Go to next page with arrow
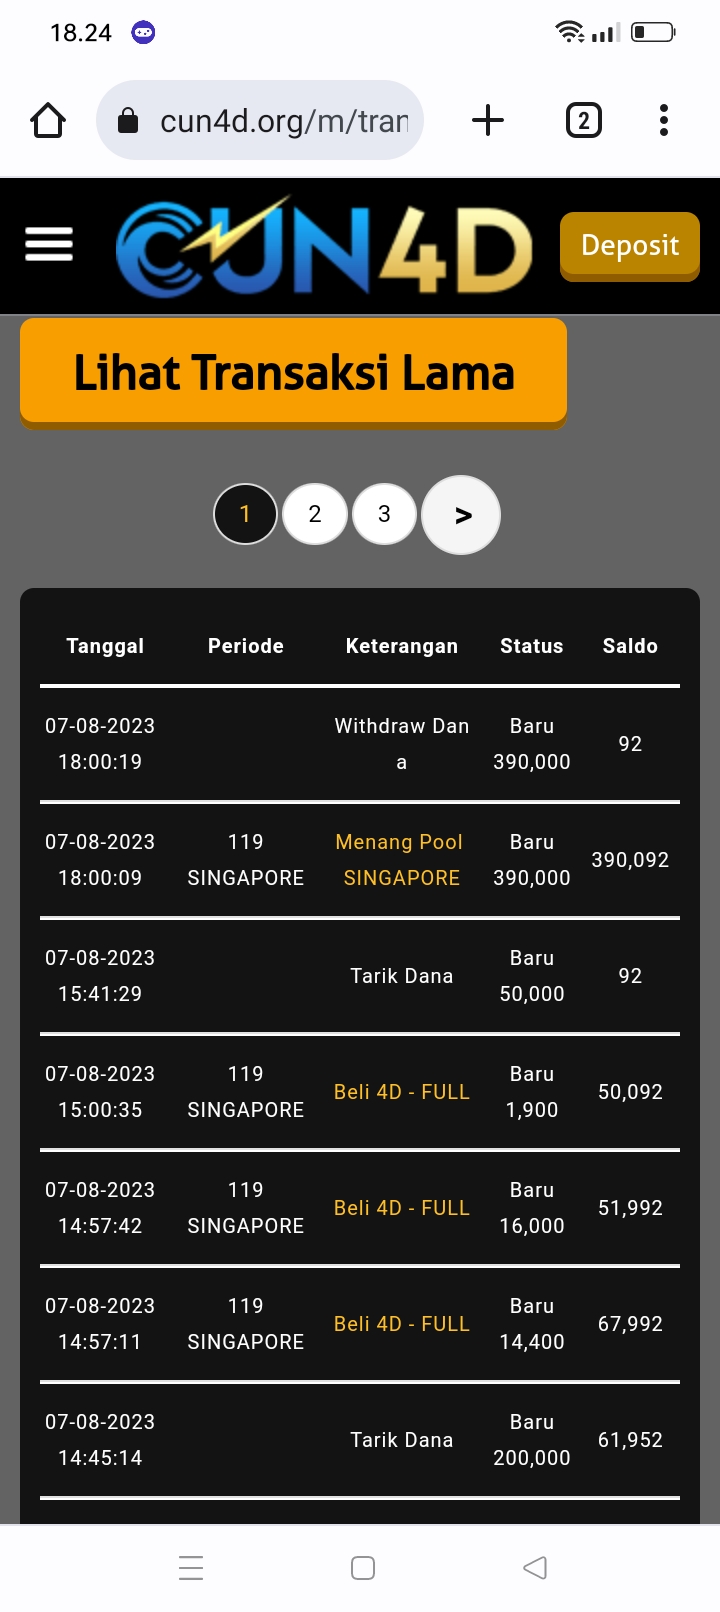720x1612 pixels. [x=461, y=515]
